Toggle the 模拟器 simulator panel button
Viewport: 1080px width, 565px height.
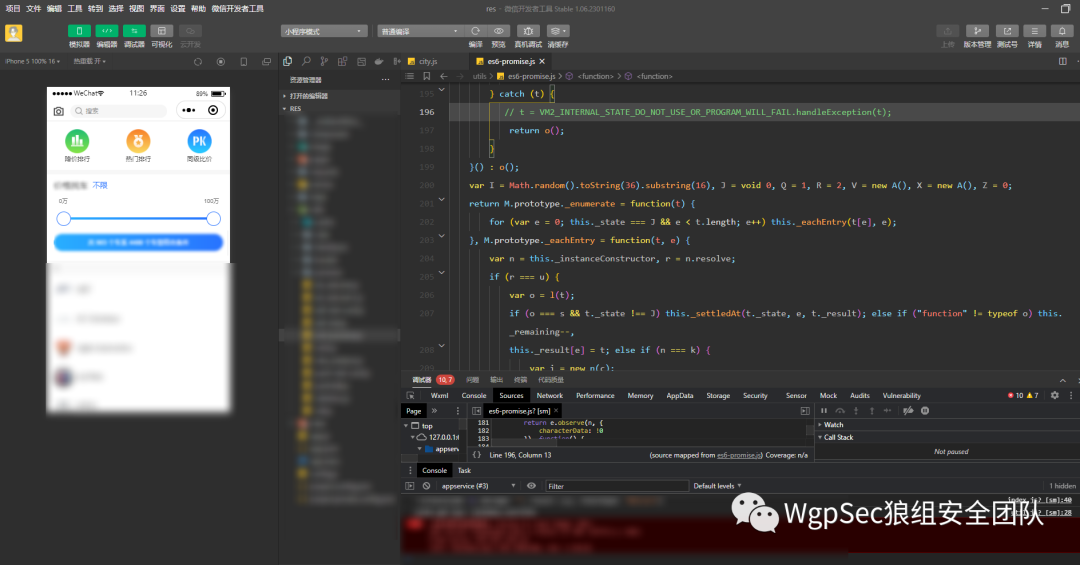coord(79,31)
